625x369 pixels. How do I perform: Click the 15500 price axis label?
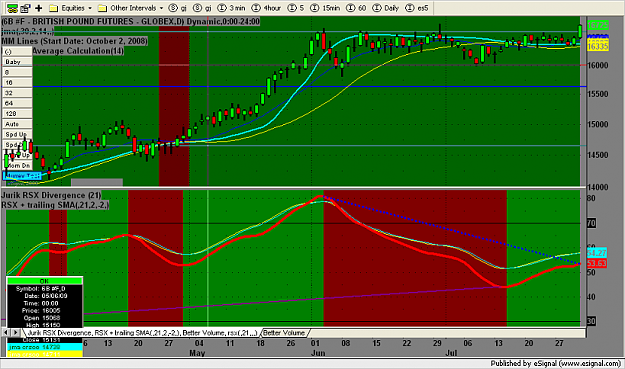[598, 94]
